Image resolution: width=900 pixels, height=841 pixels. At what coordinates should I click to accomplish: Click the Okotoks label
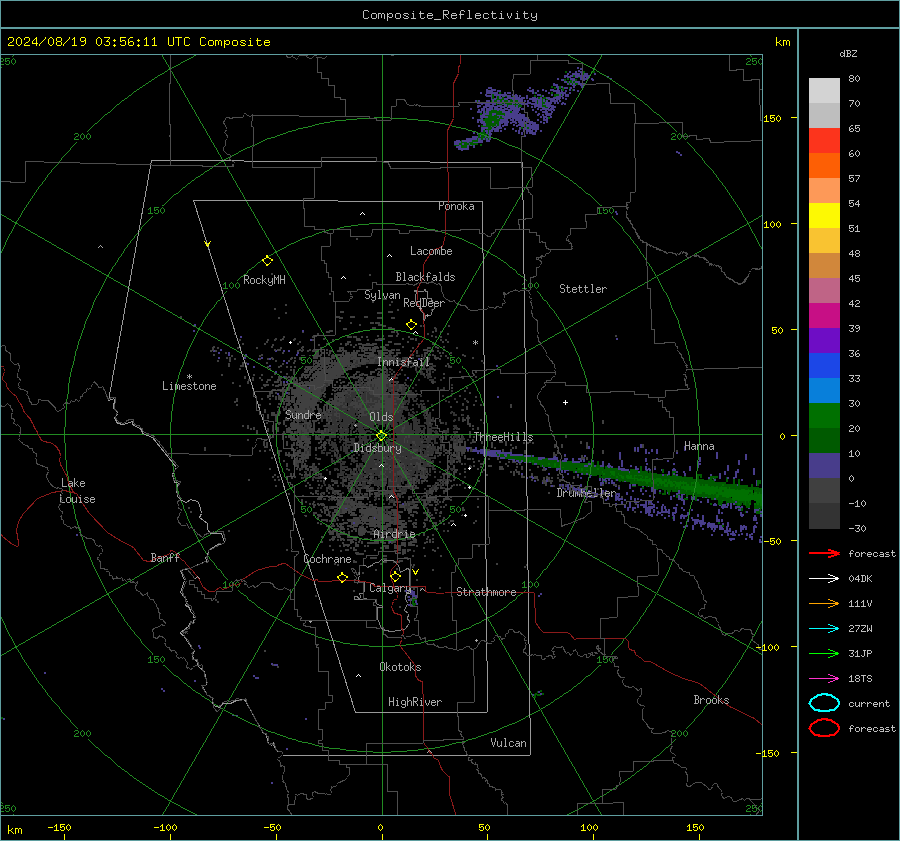[x=400, y=667]
